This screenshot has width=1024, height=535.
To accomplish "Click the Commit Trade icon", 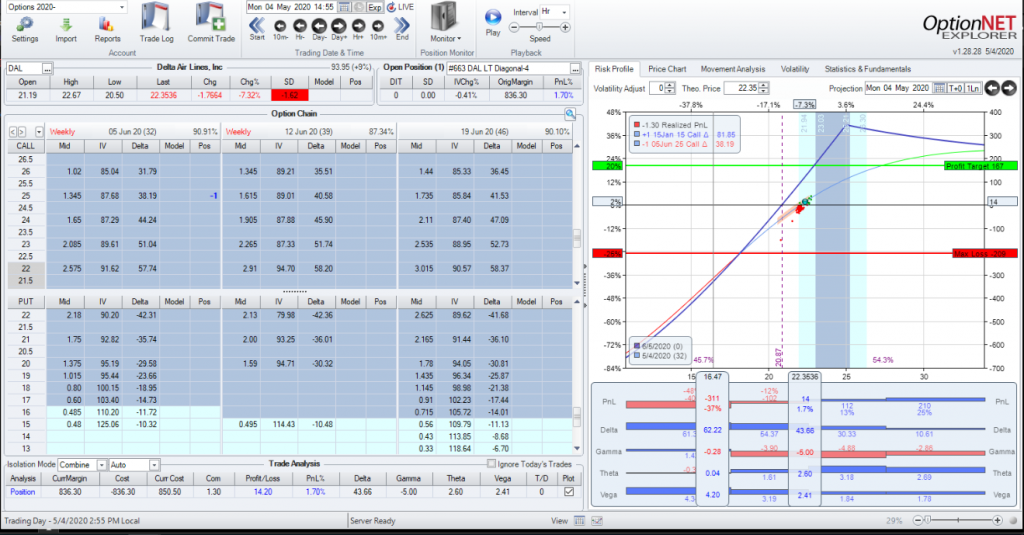I will pos(210,20).
